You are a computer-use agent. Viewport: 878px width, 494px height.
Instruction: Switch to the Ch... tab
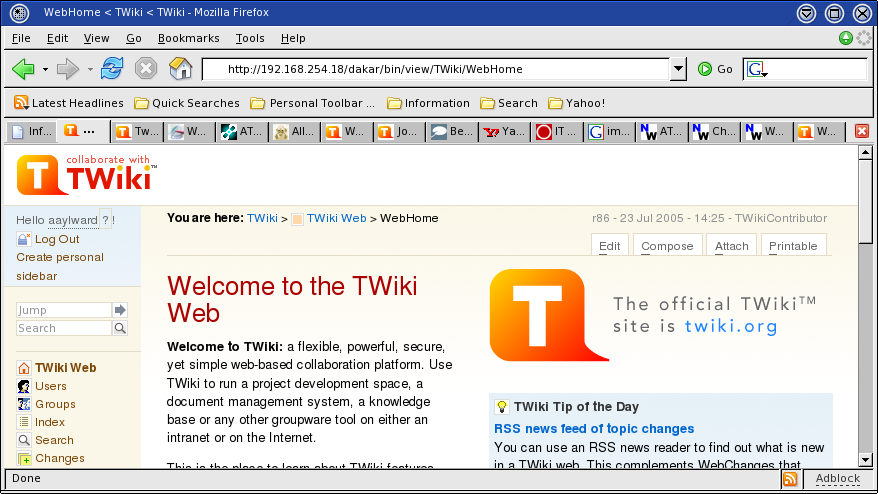pos(714,132)
